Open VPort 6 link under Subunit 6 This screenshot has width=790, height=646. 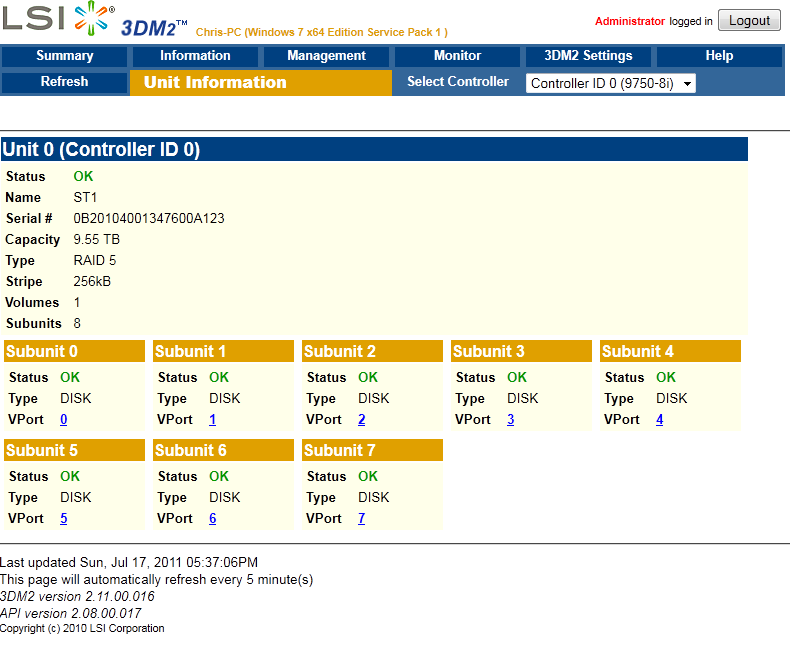click(213, 518)
